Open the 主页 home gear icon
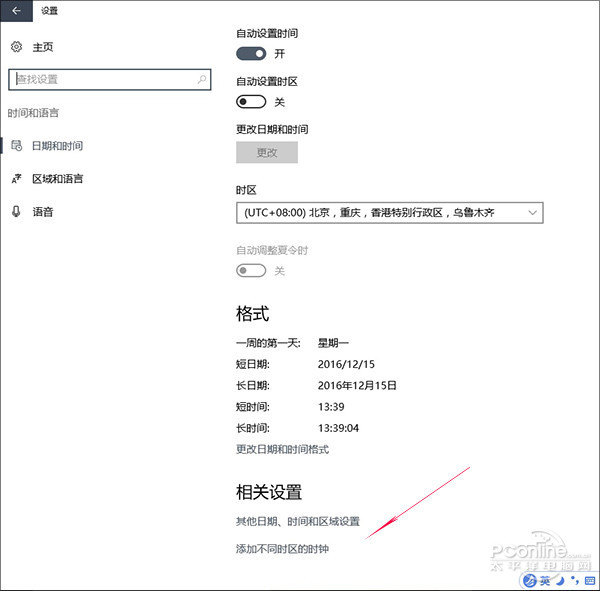 pos(16,47)
